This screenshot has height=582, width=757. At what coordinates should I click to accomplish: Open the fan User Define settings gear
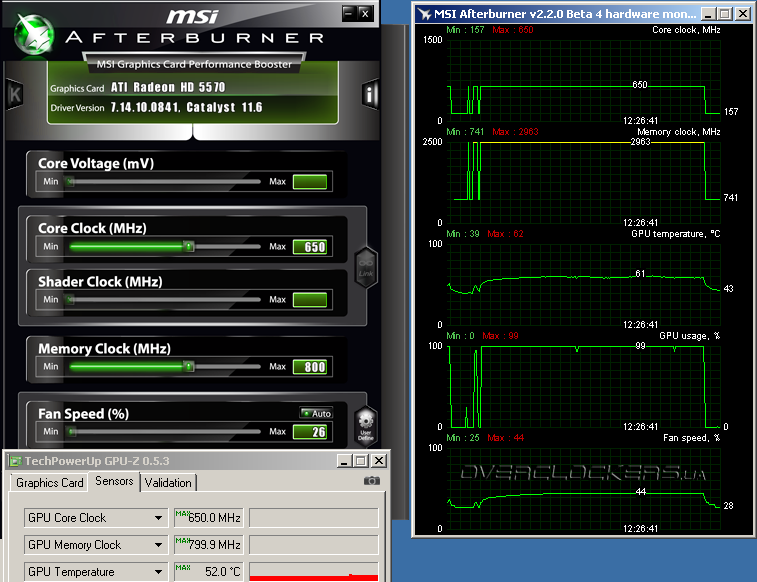tap(365, 427)
